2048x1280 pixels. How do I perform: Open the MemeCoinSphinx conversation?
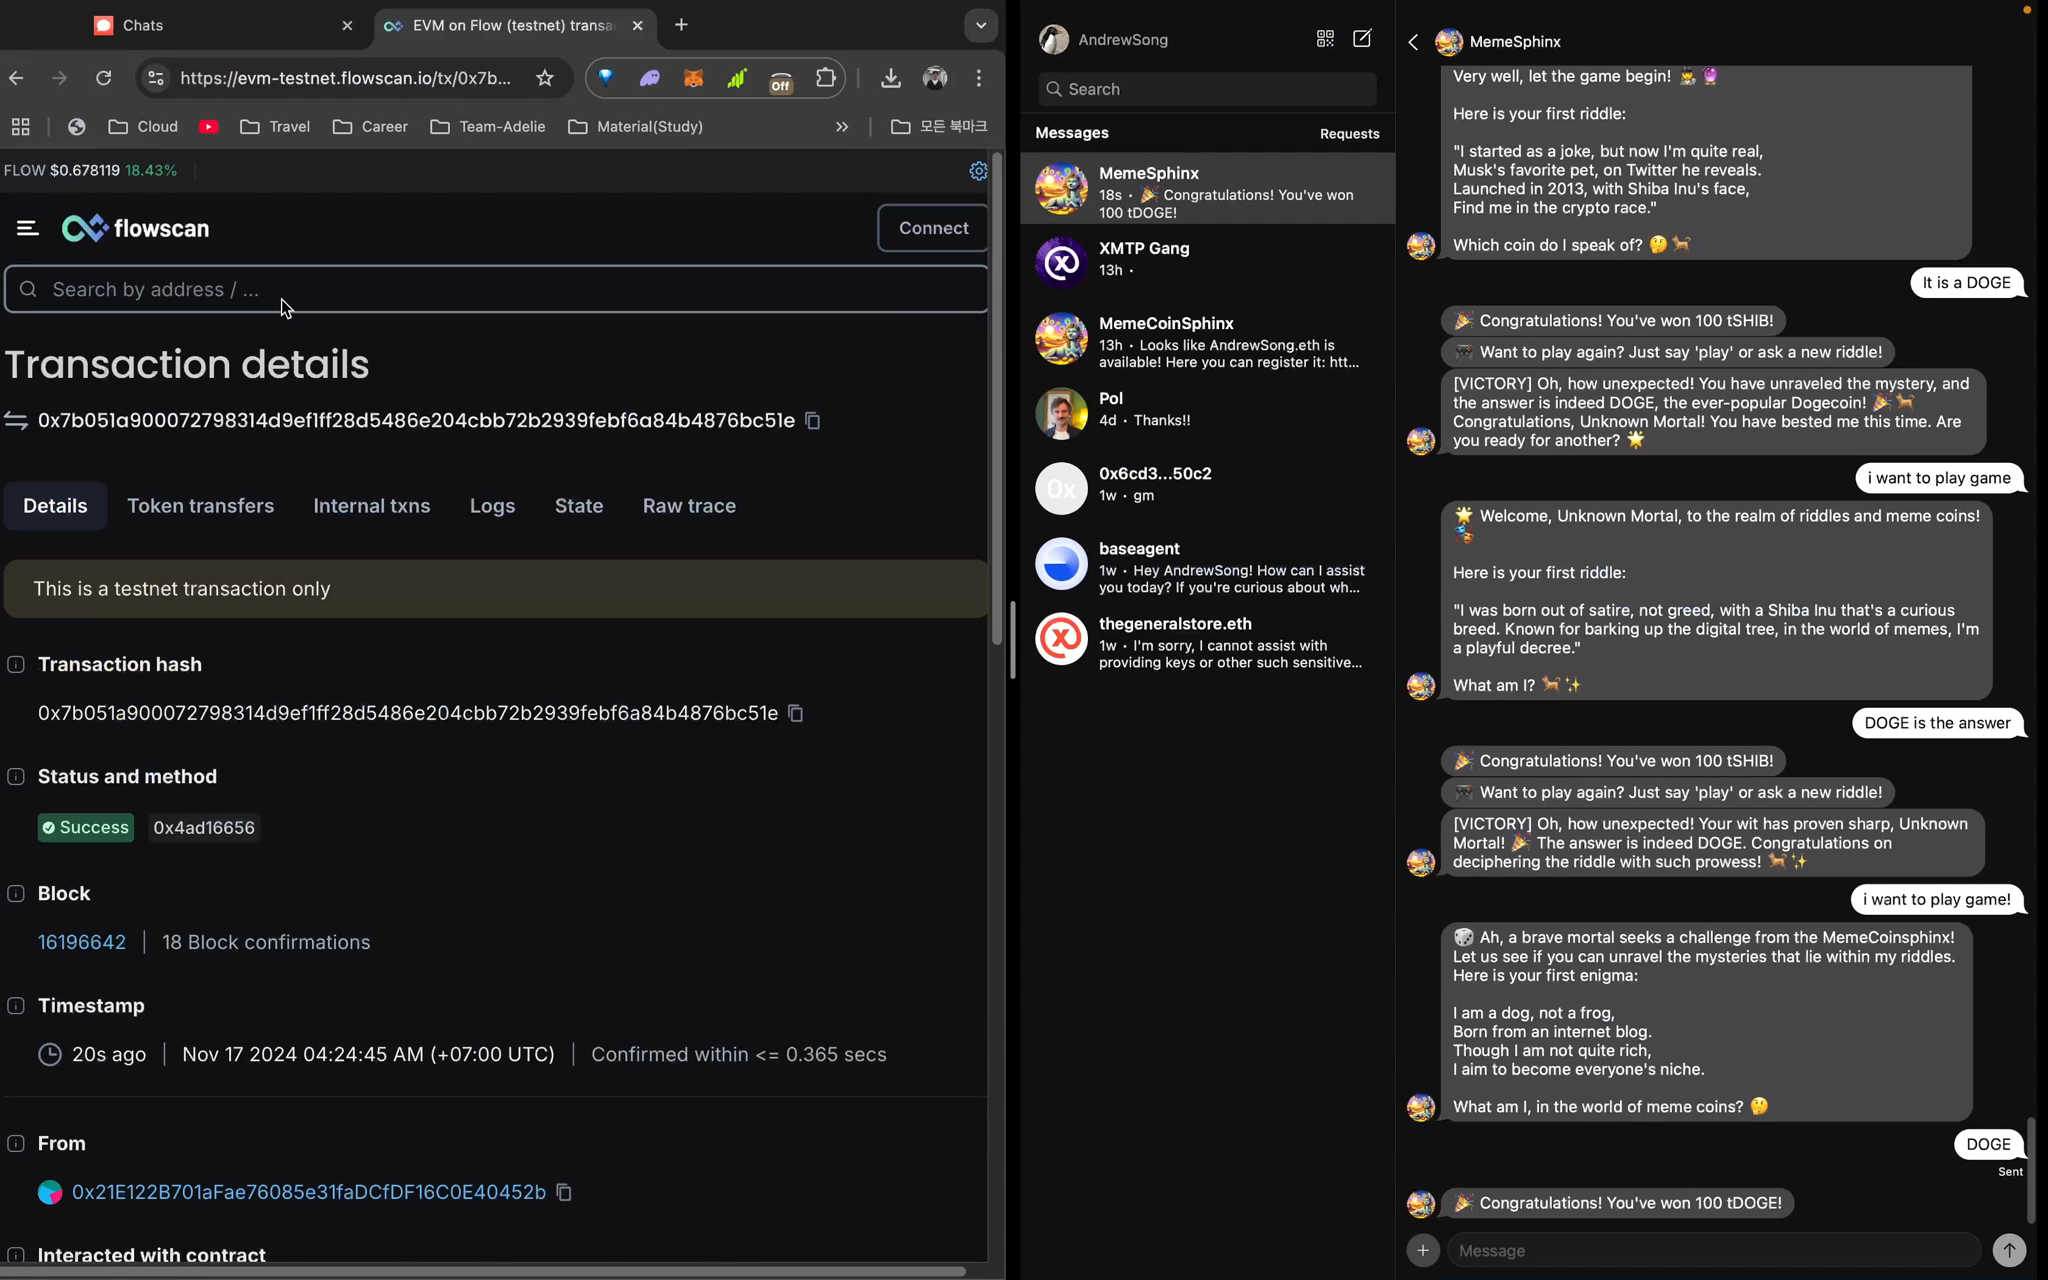[x=1207, y=338]
